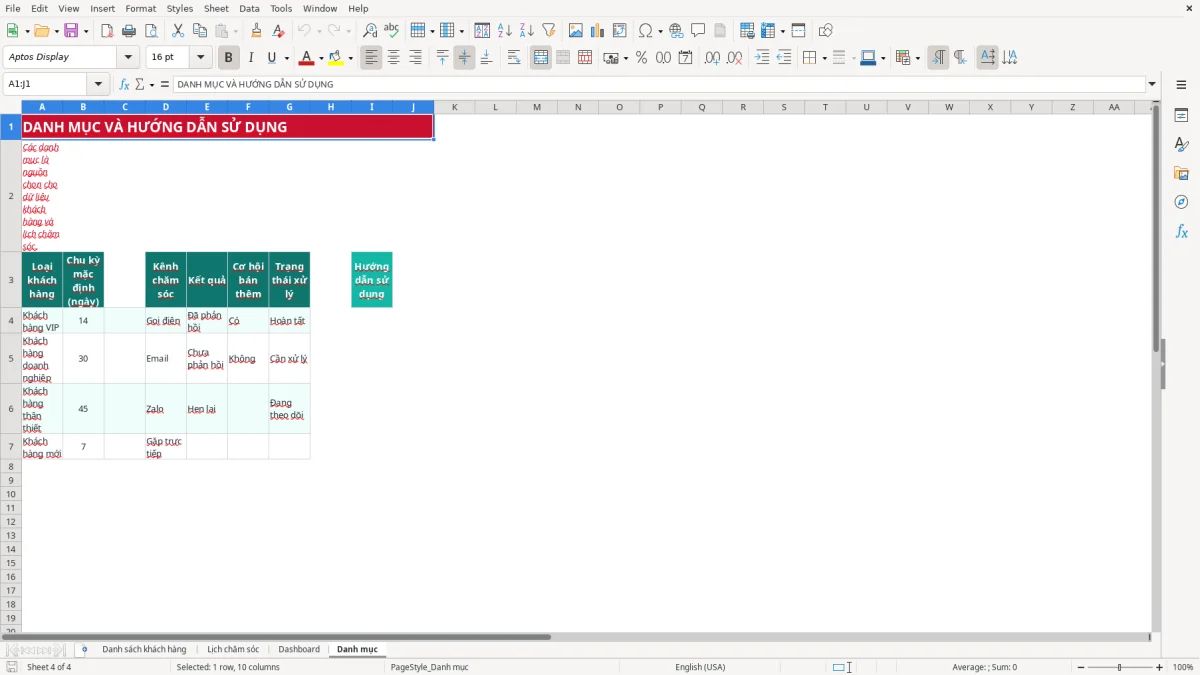Image resolution: width=1200 pixels, height=675 pixels.
Task: Click the Insert Chart icon
Action: pyautogui.click(x=598, y=31)
